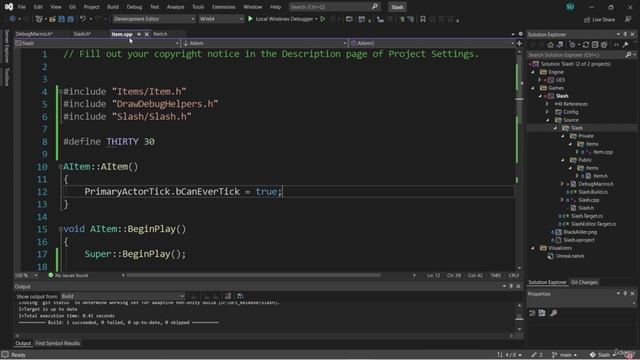Click the editor horizontal scrollbar thumb
640x360 pixels.
(253, 276)
